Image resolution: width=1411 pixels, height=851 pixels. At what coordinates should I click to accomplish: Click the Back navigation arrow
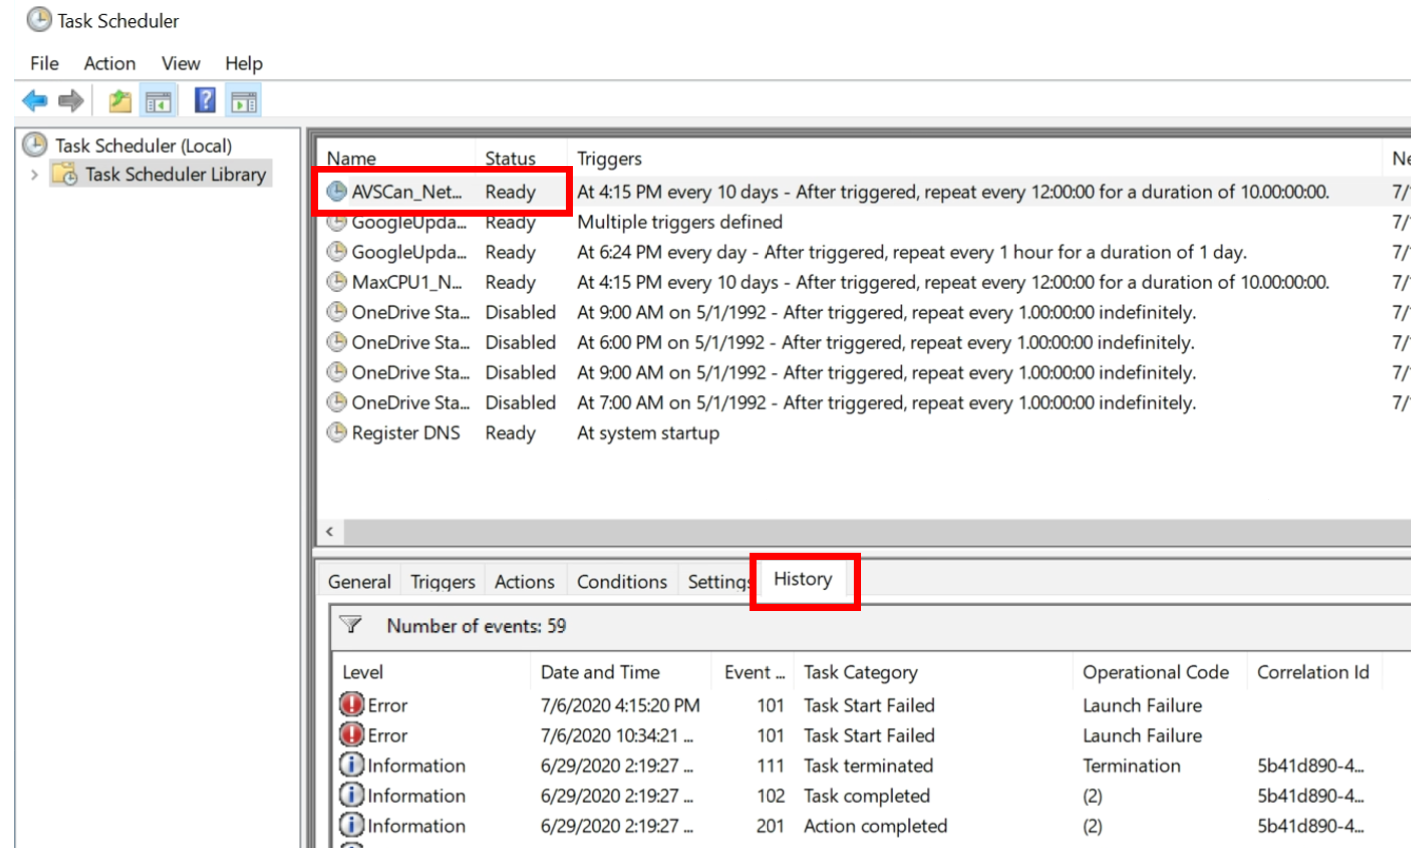33,100
